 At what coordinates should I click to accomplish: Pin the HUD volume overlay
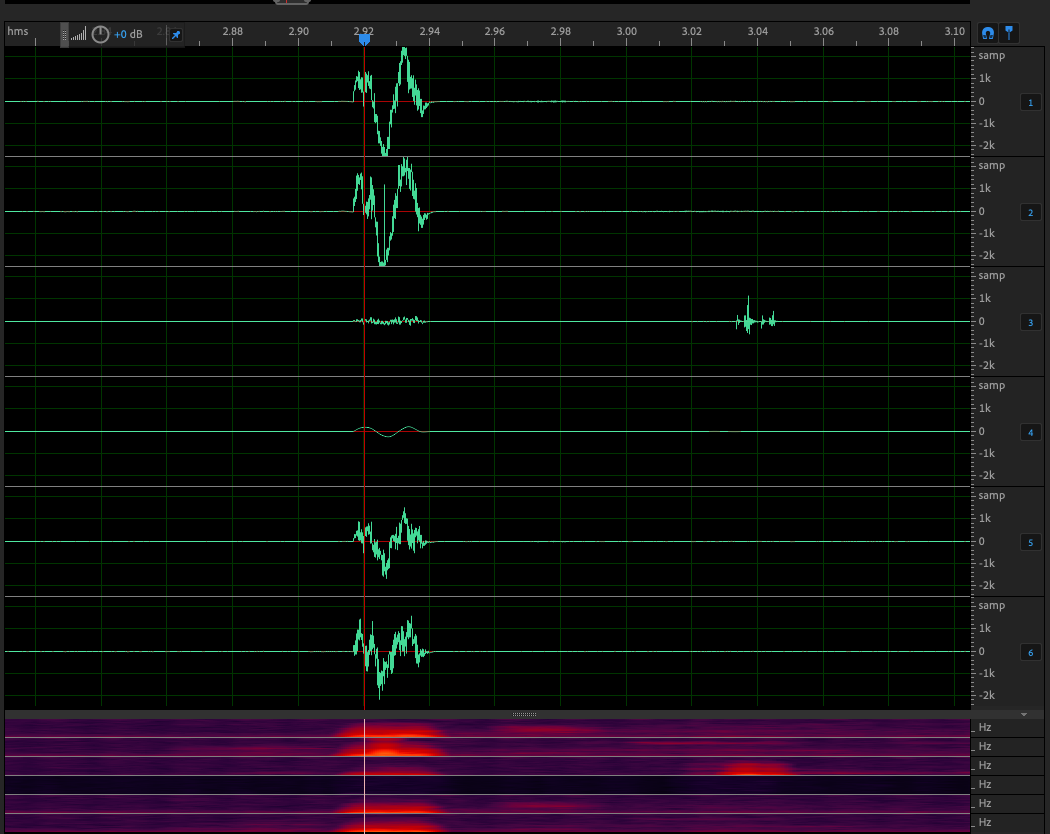176,35
